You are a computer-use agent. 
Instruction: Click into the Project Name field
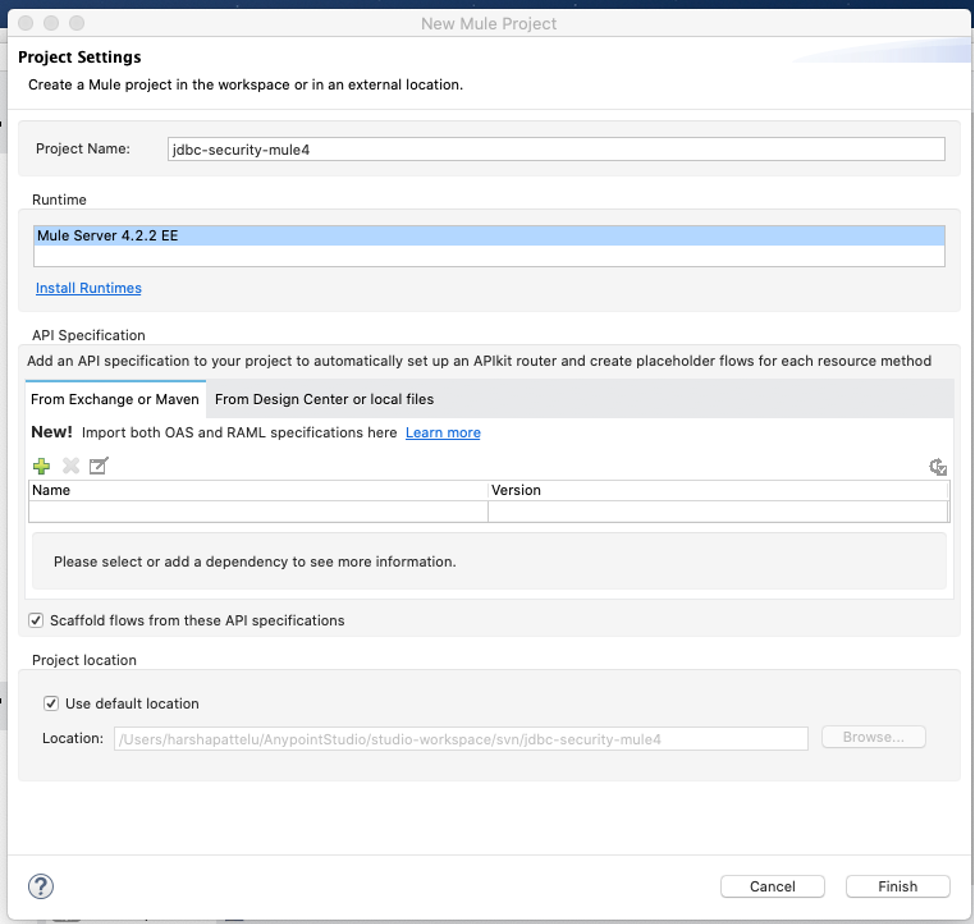(x=556, y=149)
